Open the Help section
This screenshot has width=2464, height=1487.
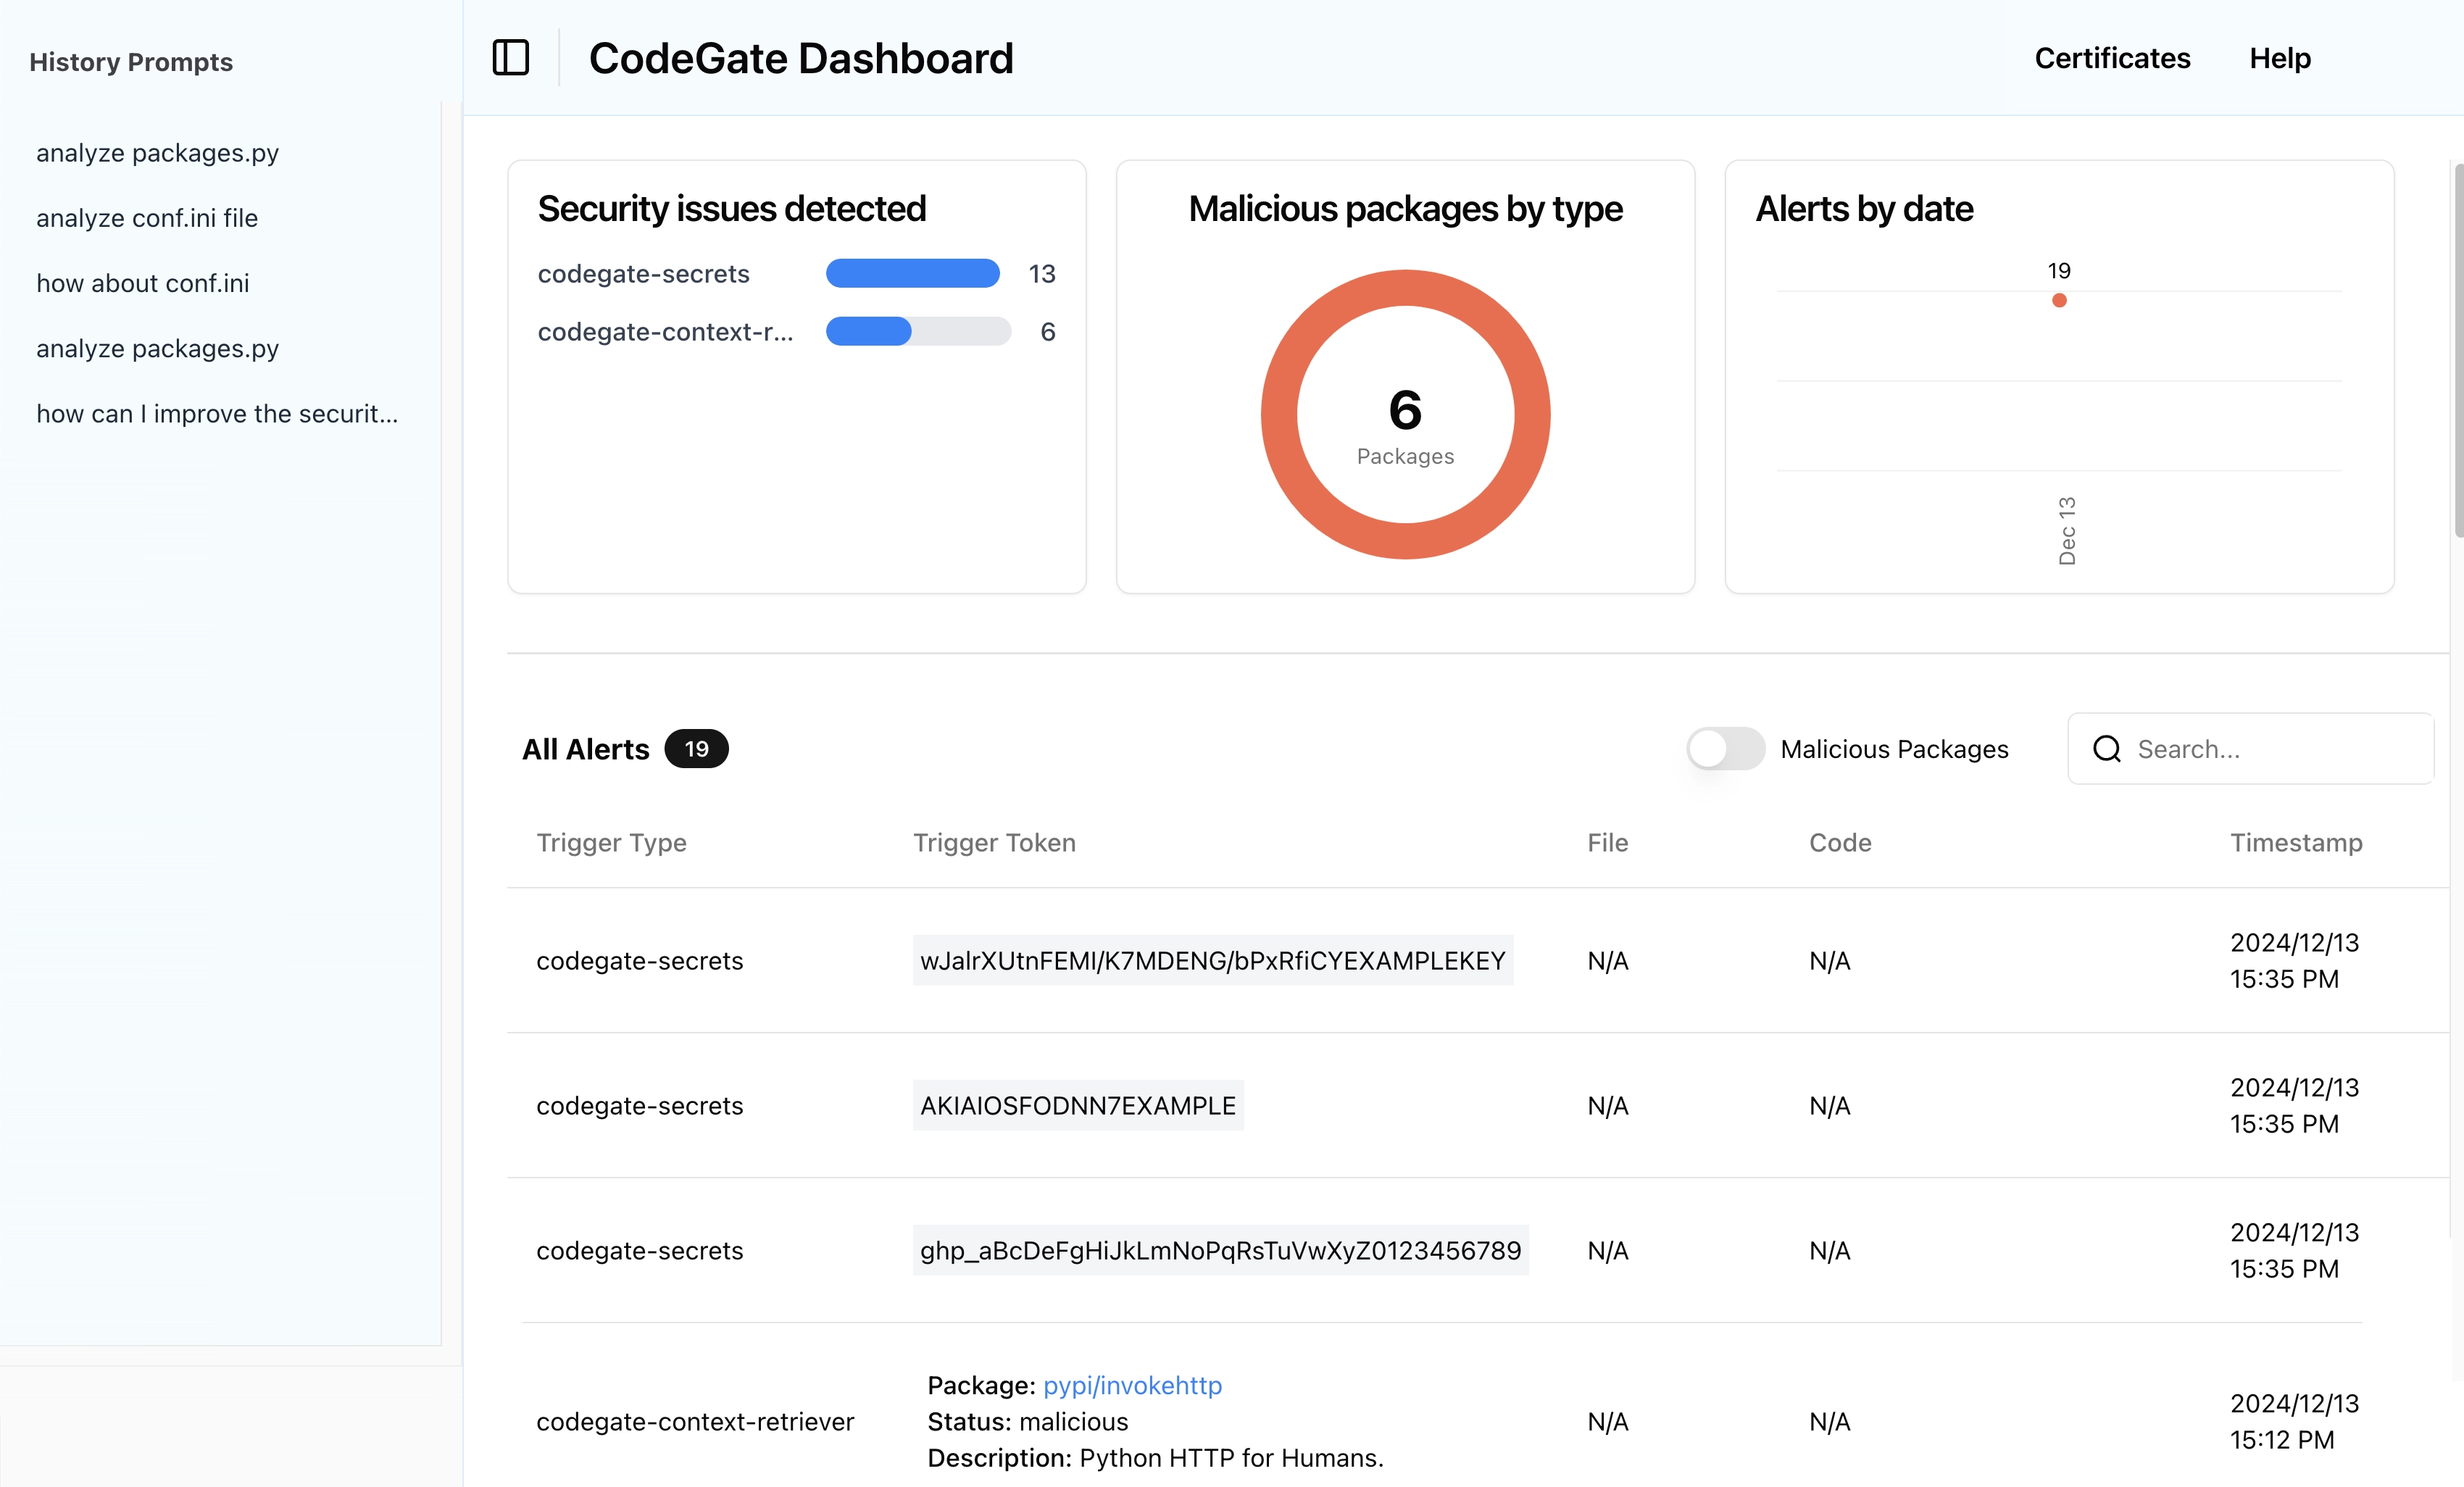tap(2281, 57)
